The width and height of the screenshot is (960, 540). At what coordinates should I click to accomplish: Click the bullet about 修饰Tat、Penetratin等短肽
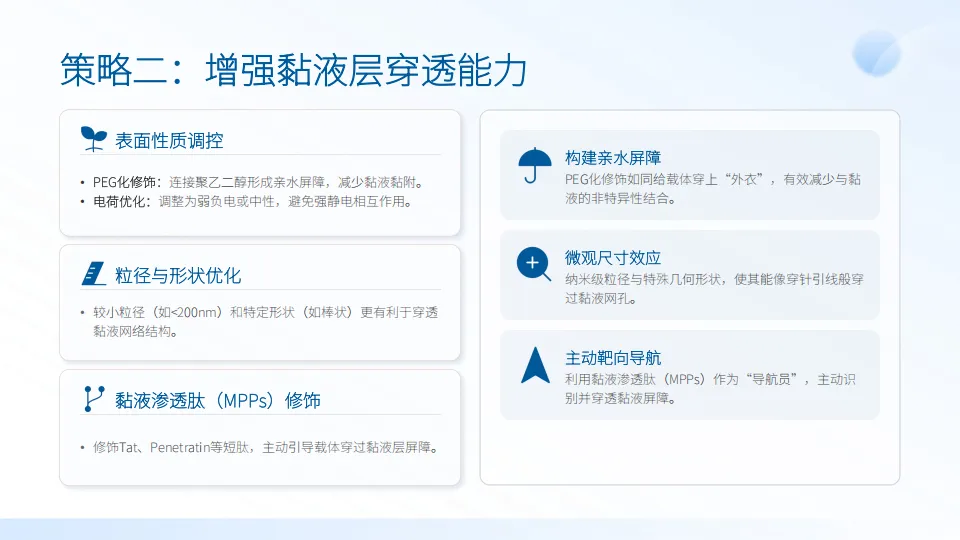point(261,448)
